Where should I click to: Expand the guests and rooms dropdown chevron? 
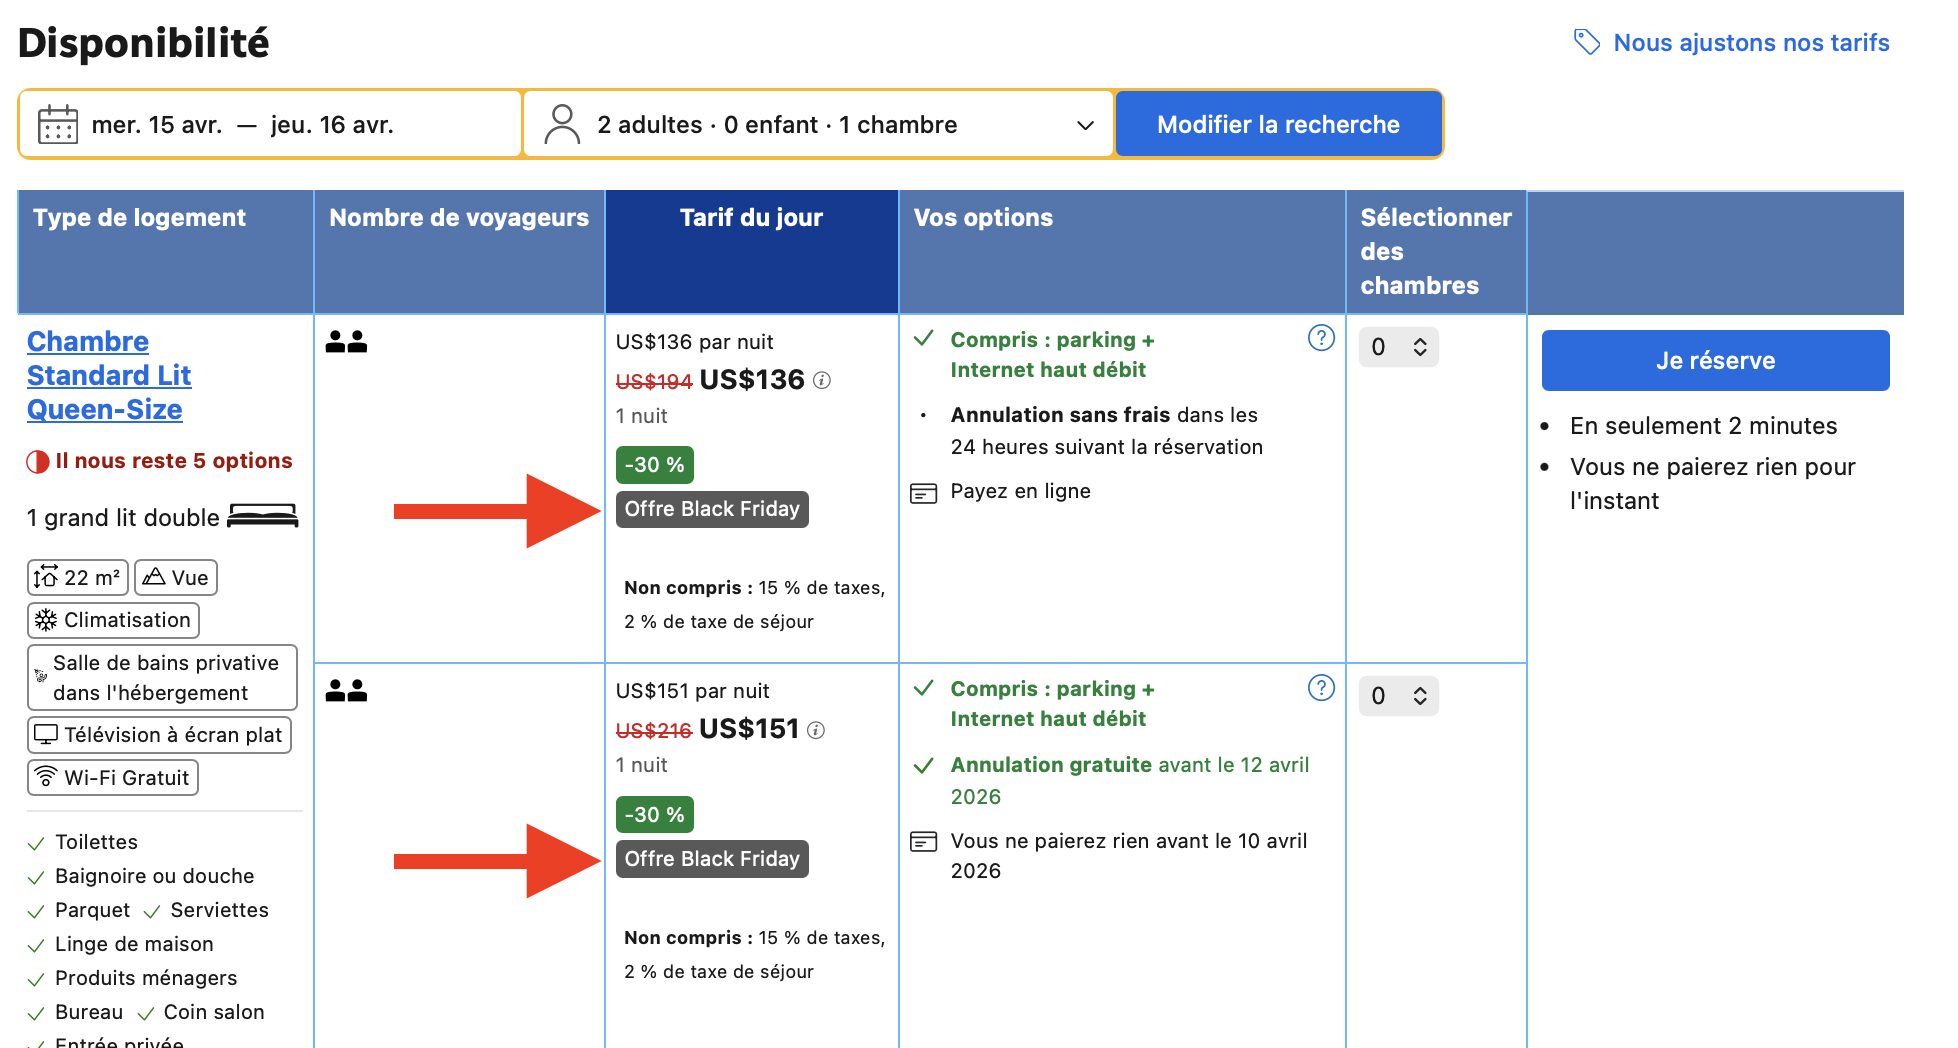coord(1085,125)
